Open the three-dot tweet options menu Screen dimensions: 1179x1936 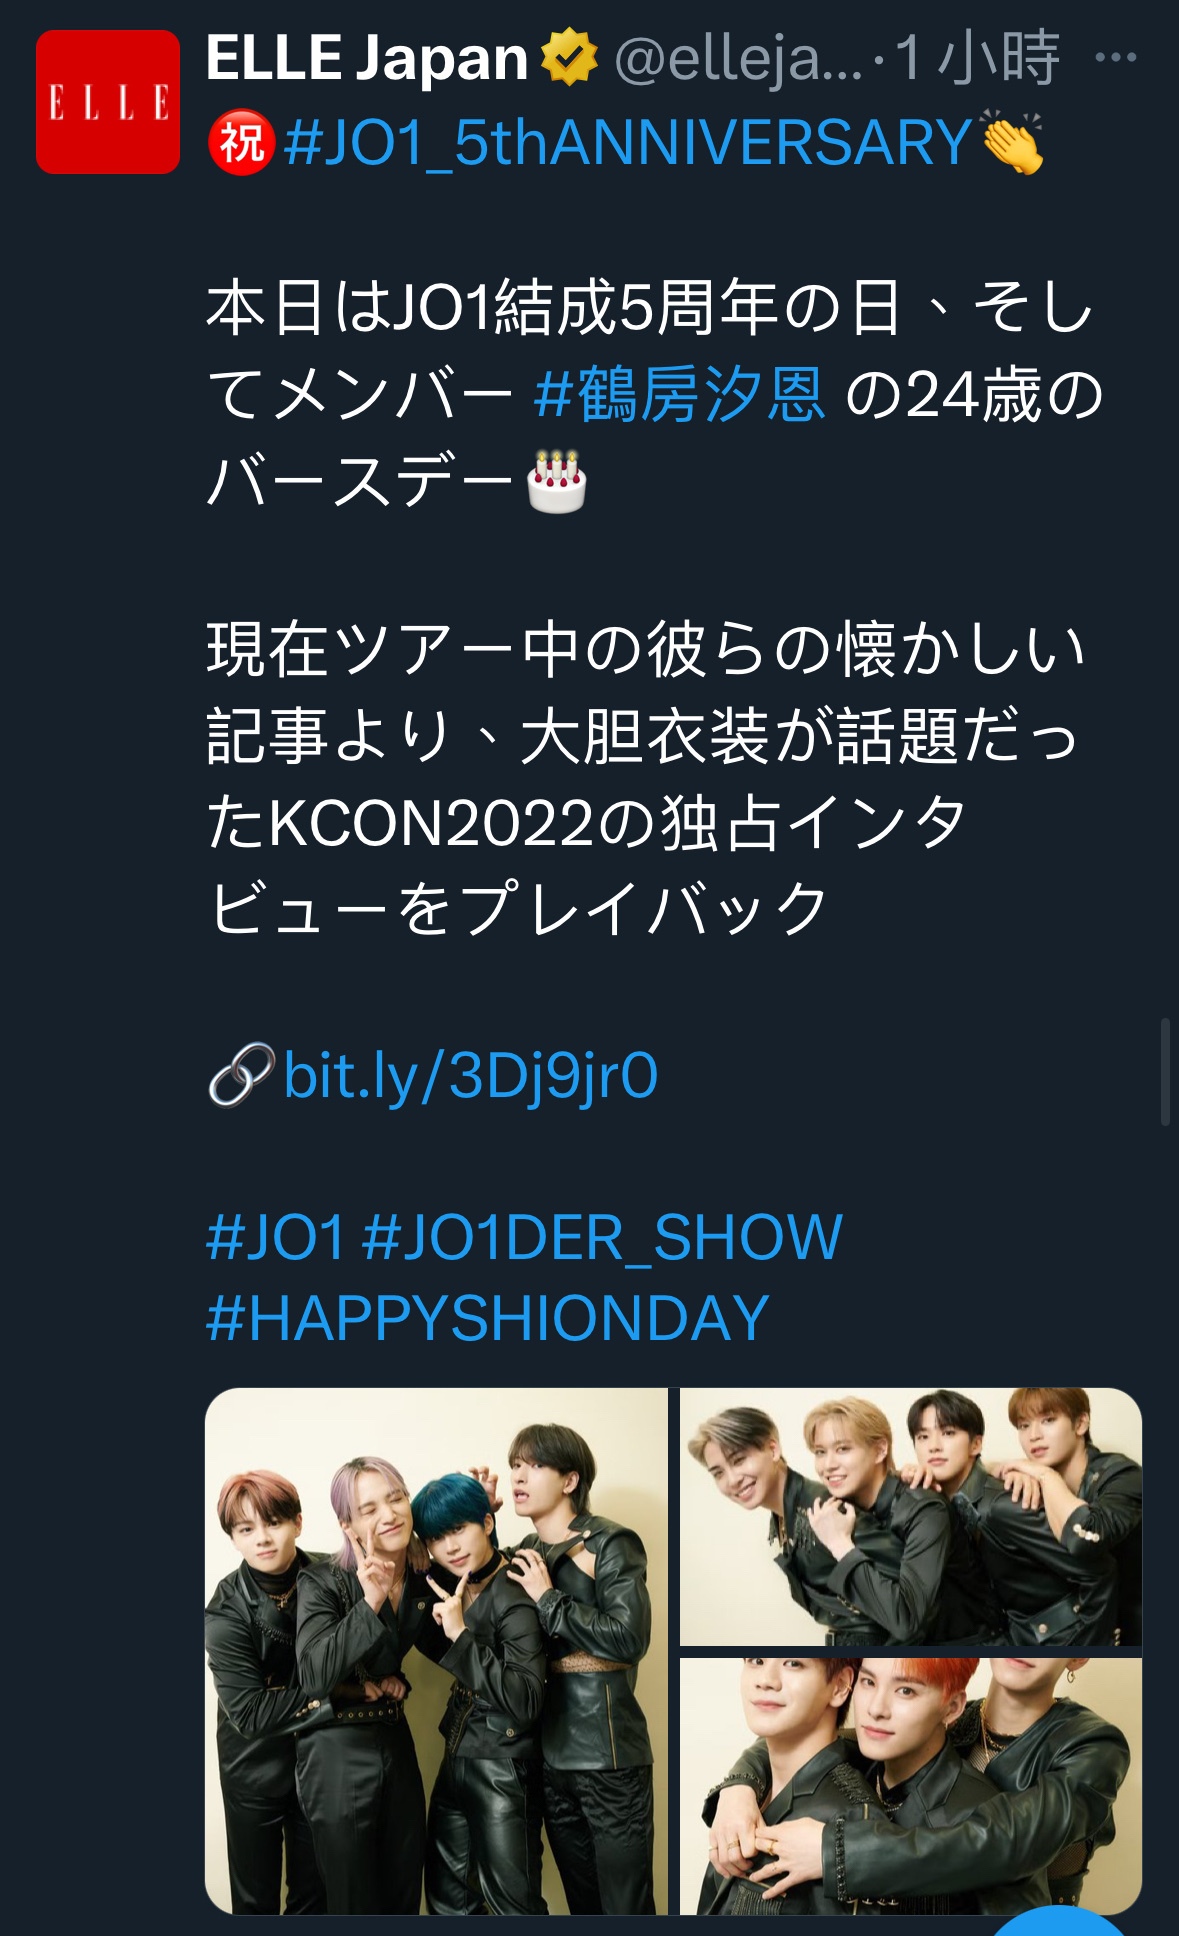(x=1116, y=57)
